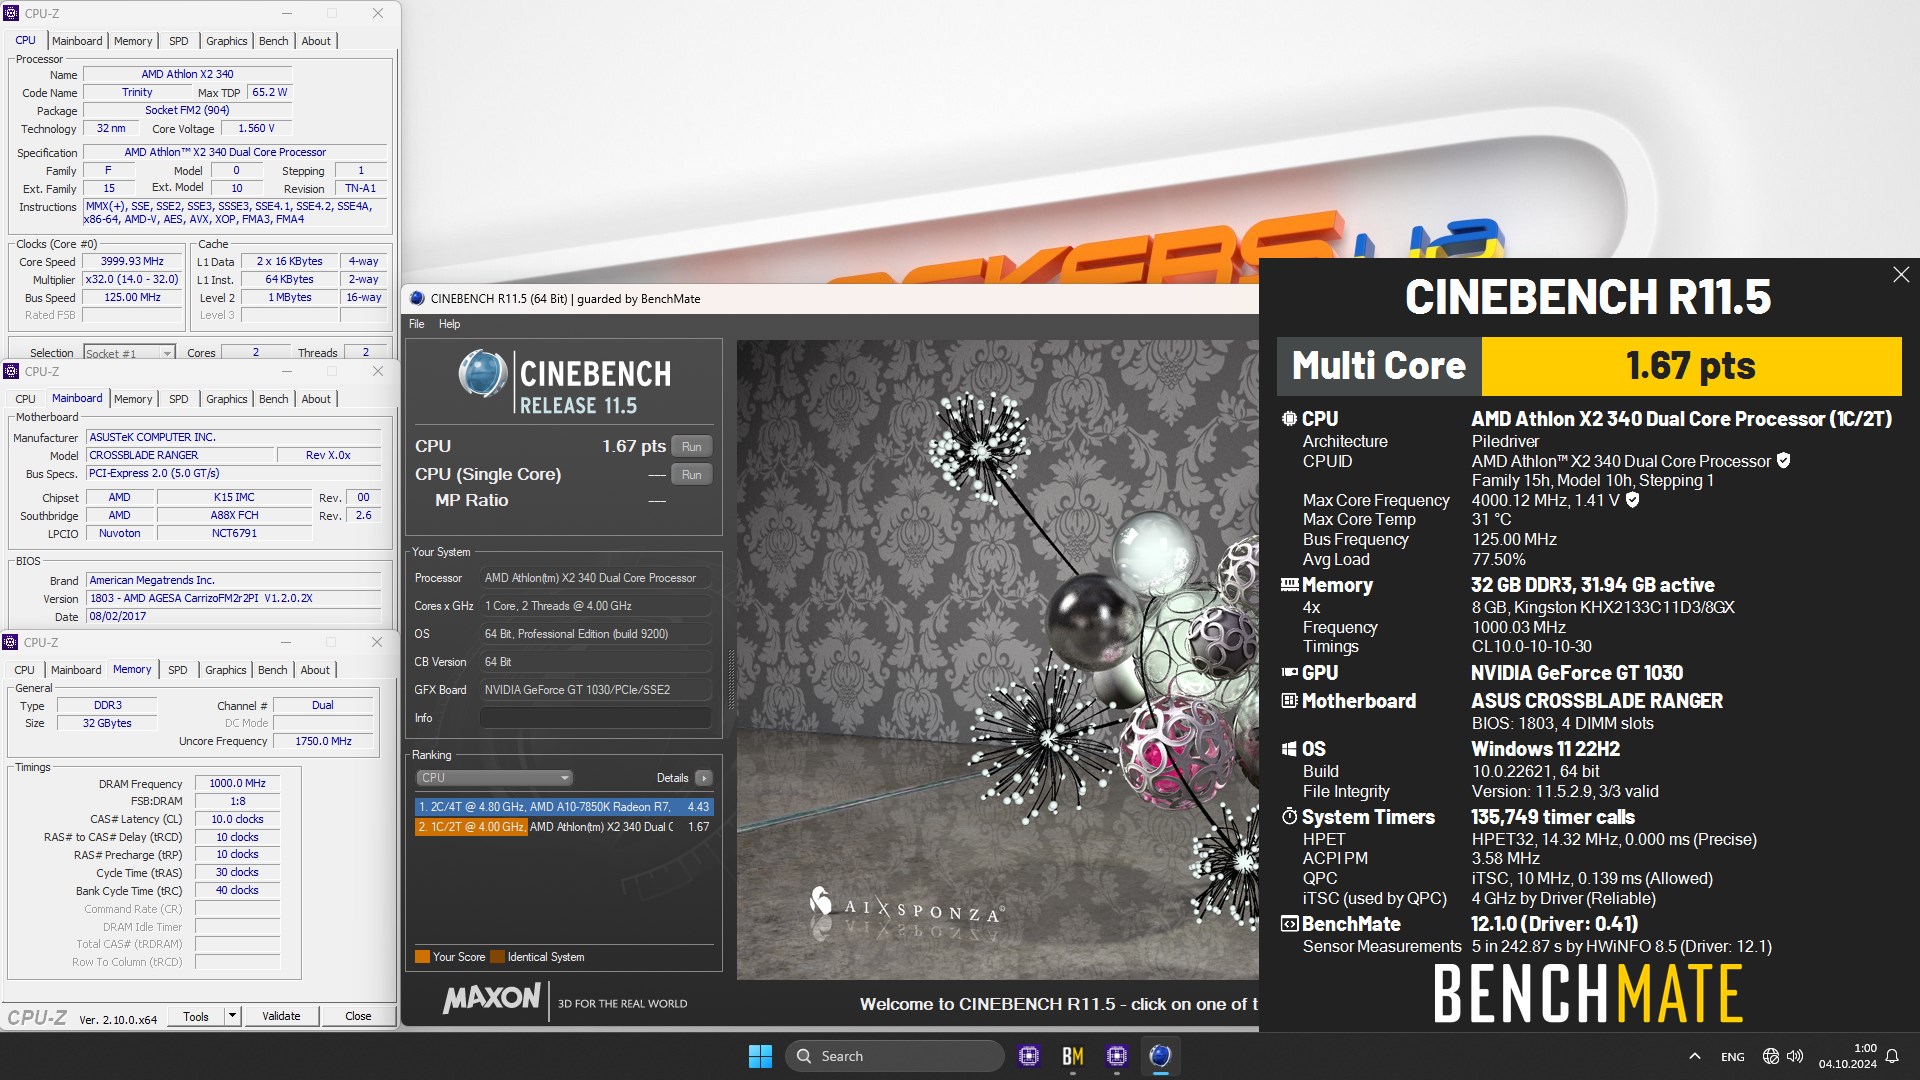Open Graphics tab in top CPU-Z window
Screen dimensions: 1920x1080
pyautogui.click(x=227, y=41)
